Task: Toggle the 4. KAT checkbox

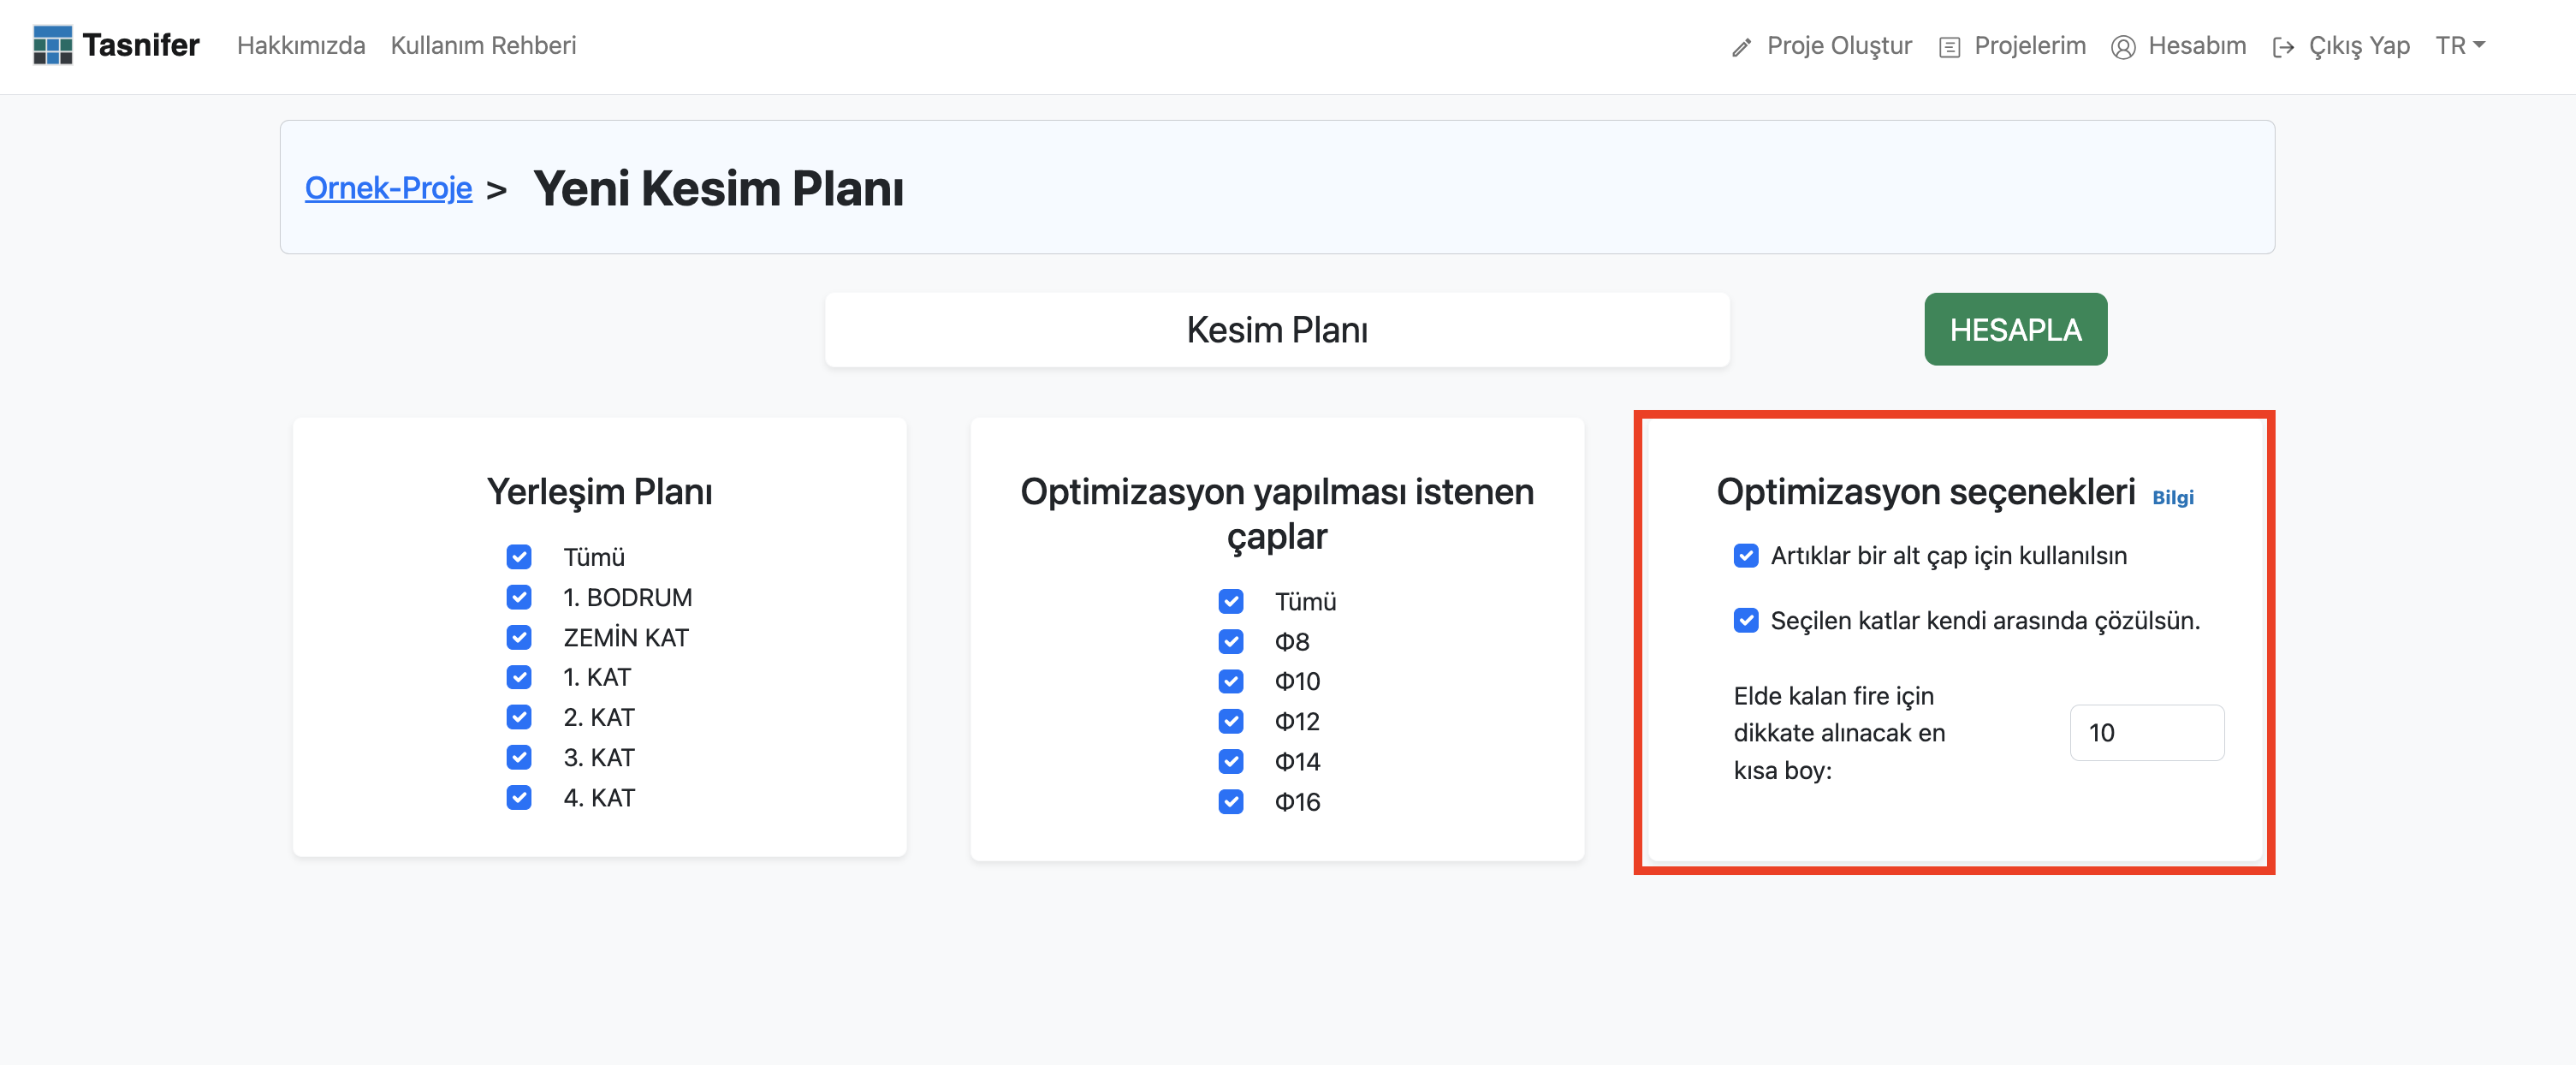Action: pyautogui.click(x=519, y=797)
